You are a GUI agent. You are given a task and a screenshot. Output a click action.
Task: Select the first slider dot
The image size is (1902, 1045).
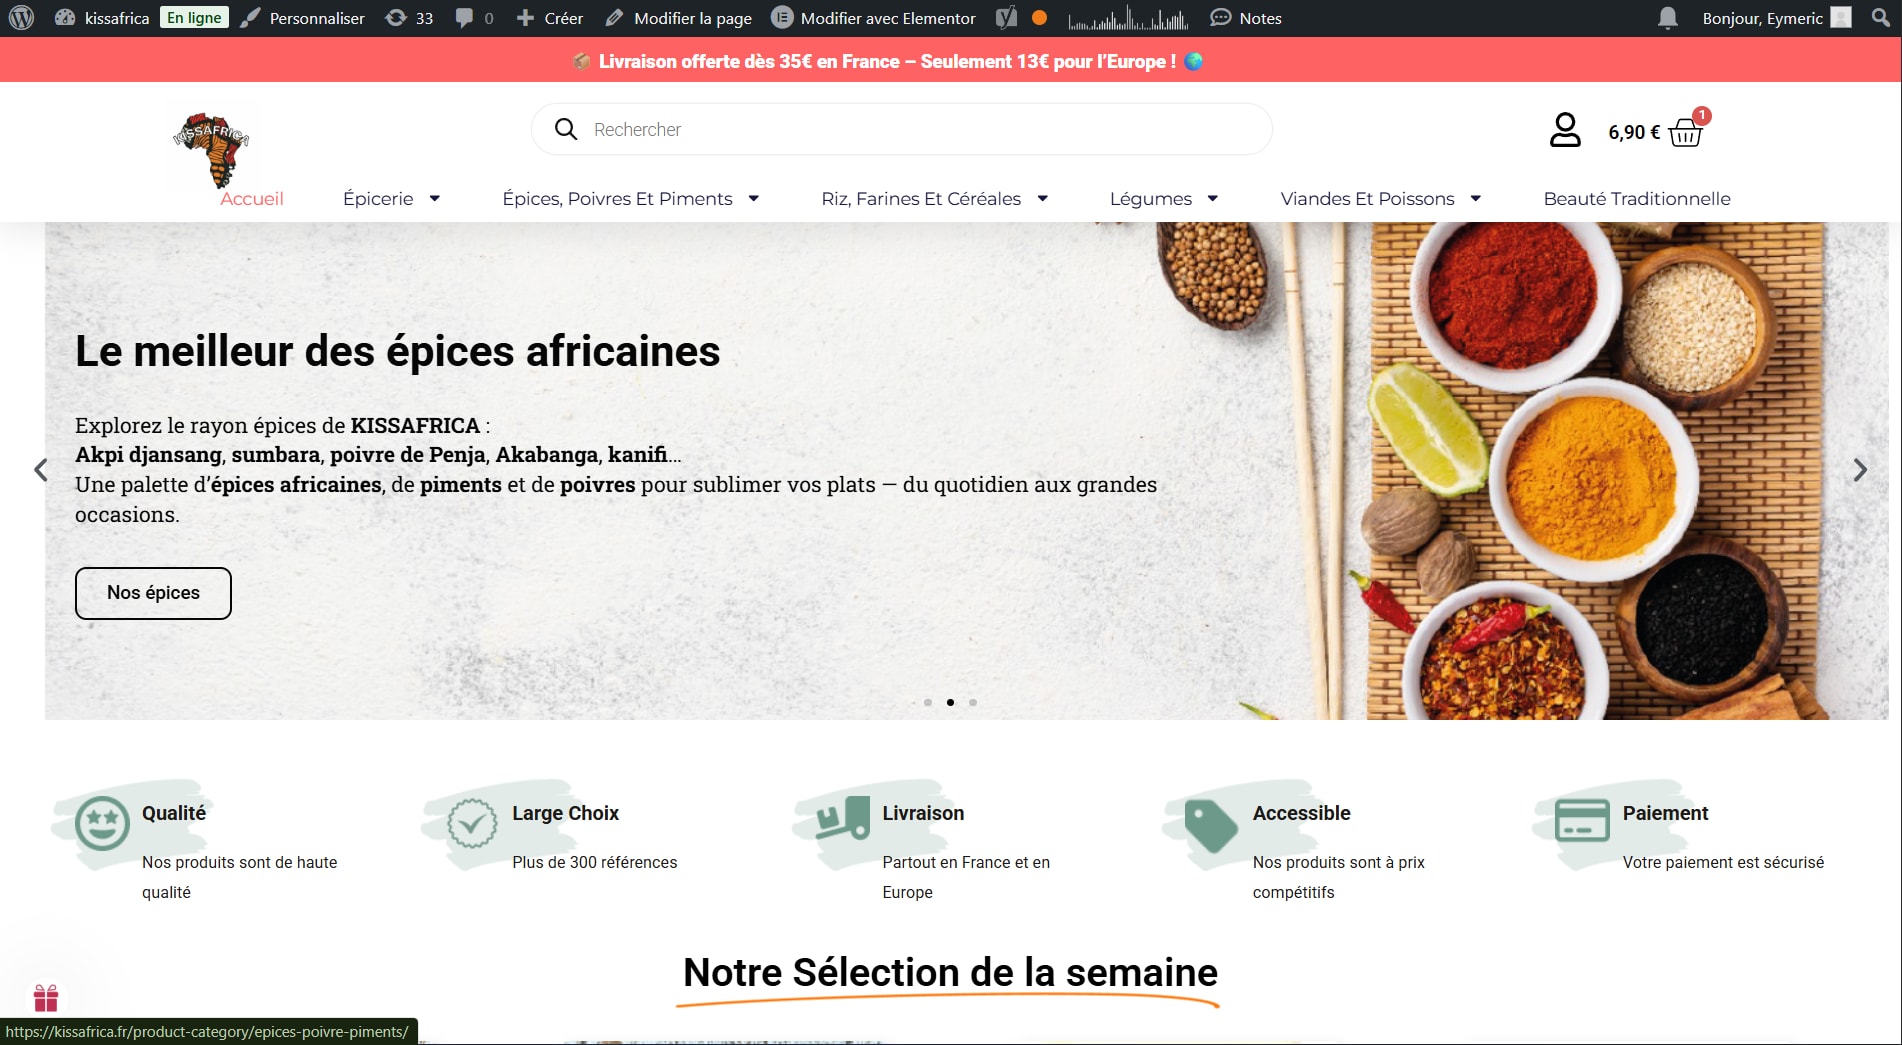coord(928,702)
